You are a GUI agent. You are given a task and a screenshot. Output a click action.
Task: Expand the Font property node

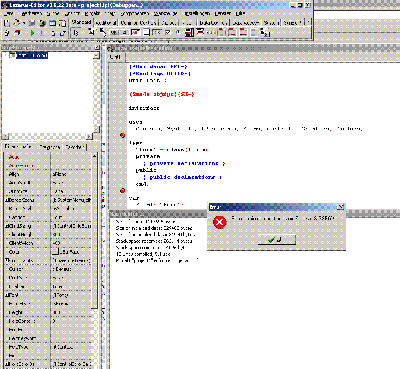coord(6,295)
